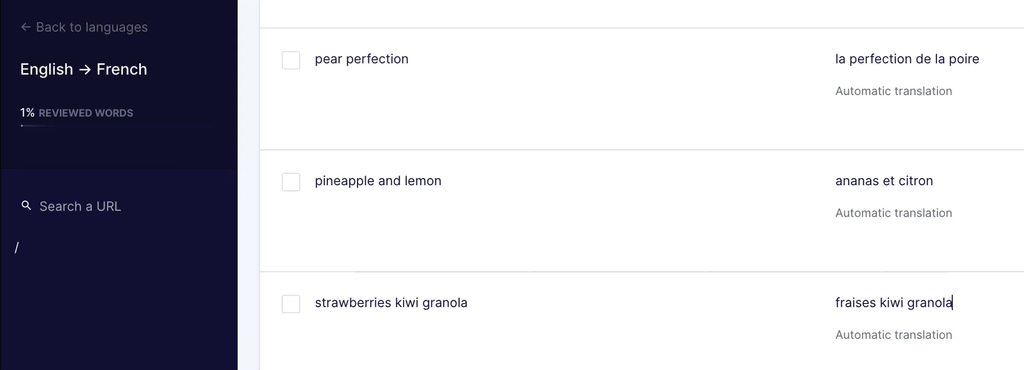Viewport: 1024px width, 370px height.
Task: Click the English → French heading
Action: (x=84, y=69)
